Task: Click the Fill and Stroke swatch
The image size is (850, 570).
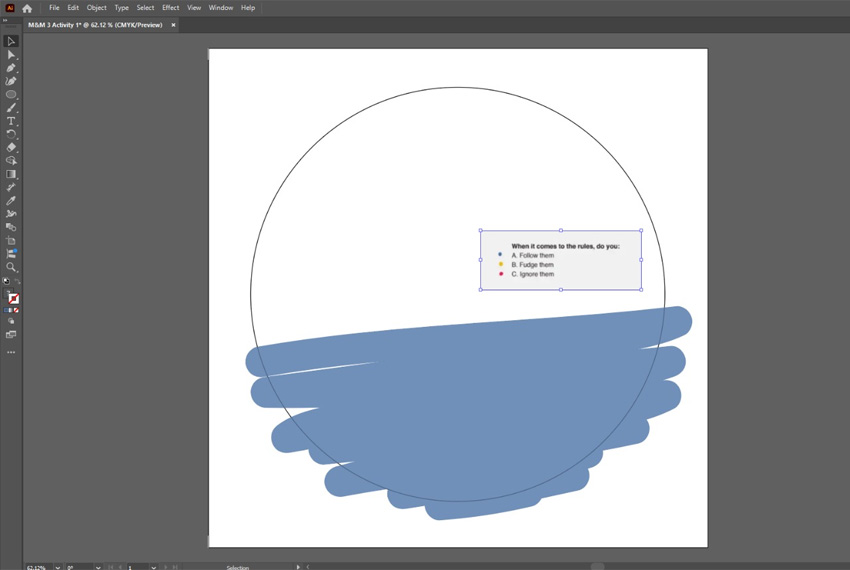Action: (12, 297)
